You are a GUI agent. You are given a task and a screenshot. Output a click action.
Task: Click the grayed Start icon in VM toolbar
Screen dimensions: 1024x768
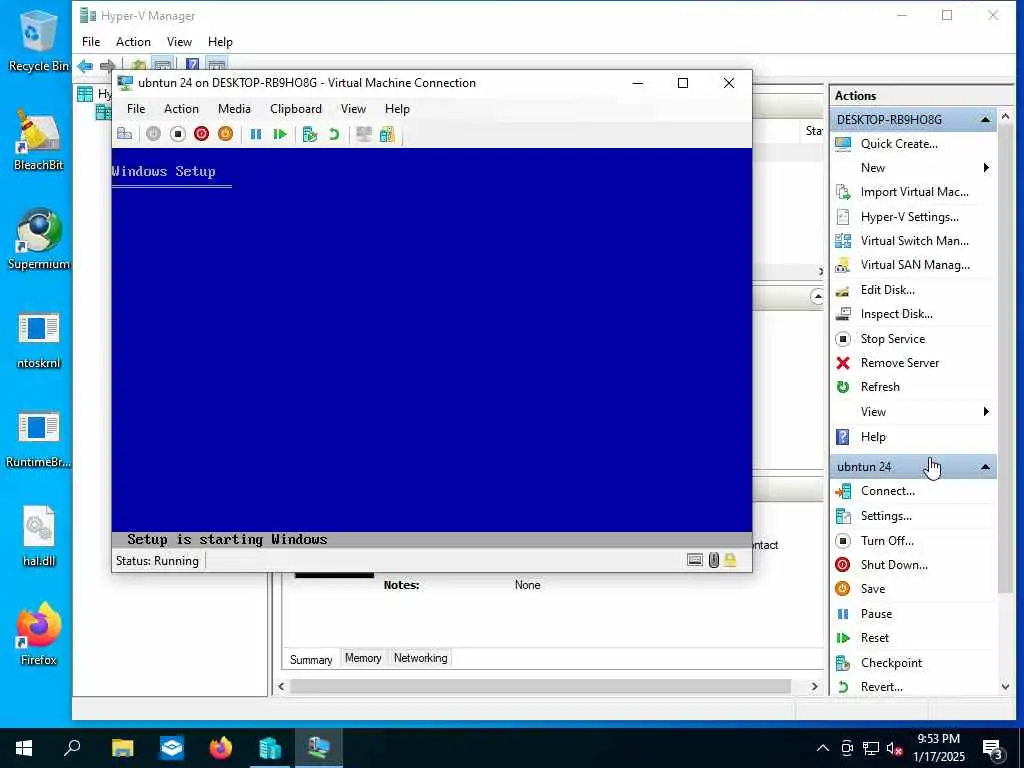tap(153, 134)
